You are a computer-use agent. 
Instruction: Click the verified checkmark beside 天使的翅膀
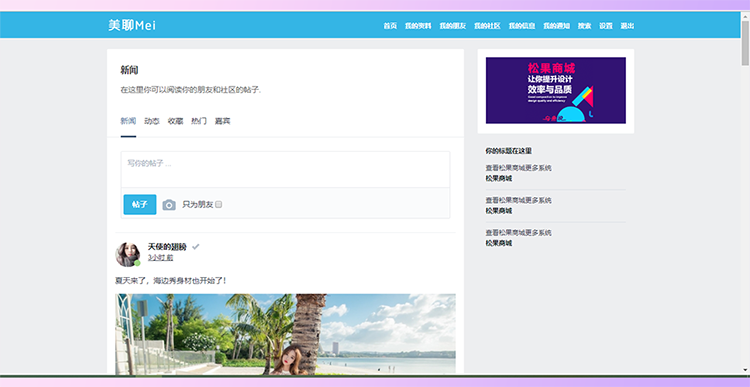coord(196,247)
